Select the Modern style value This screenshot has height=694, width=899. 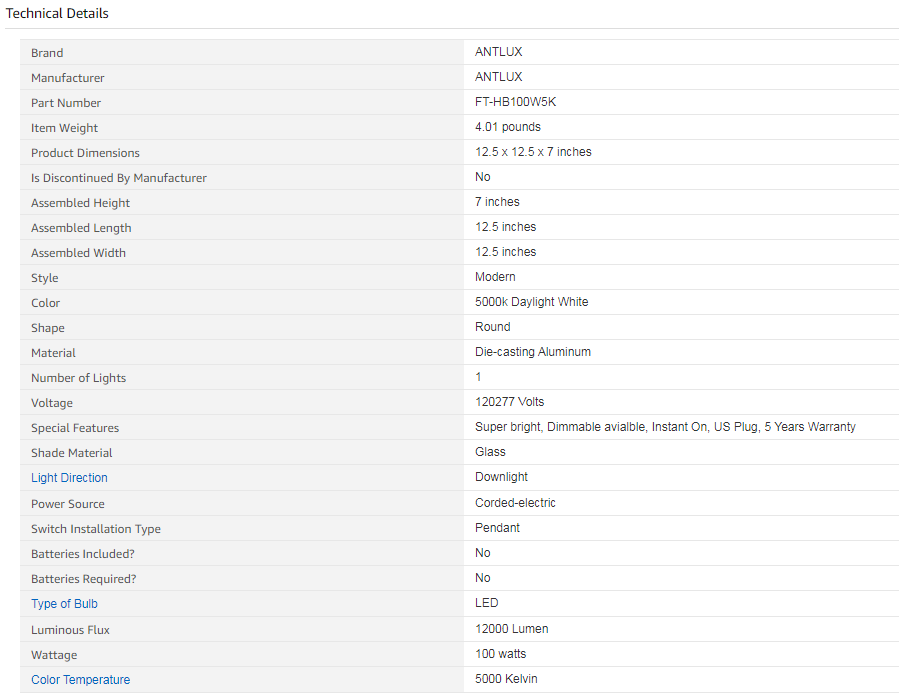(495, 277)
